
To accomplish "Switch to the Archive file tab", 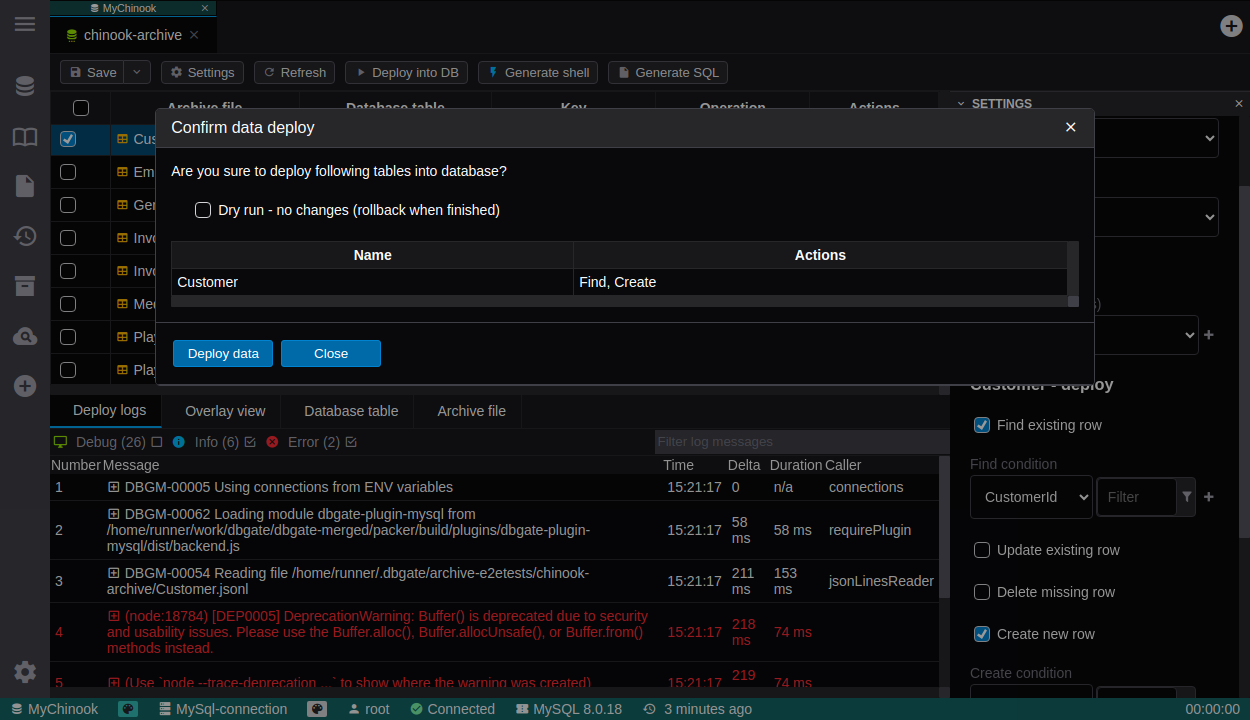I will (x=471, y=411).
